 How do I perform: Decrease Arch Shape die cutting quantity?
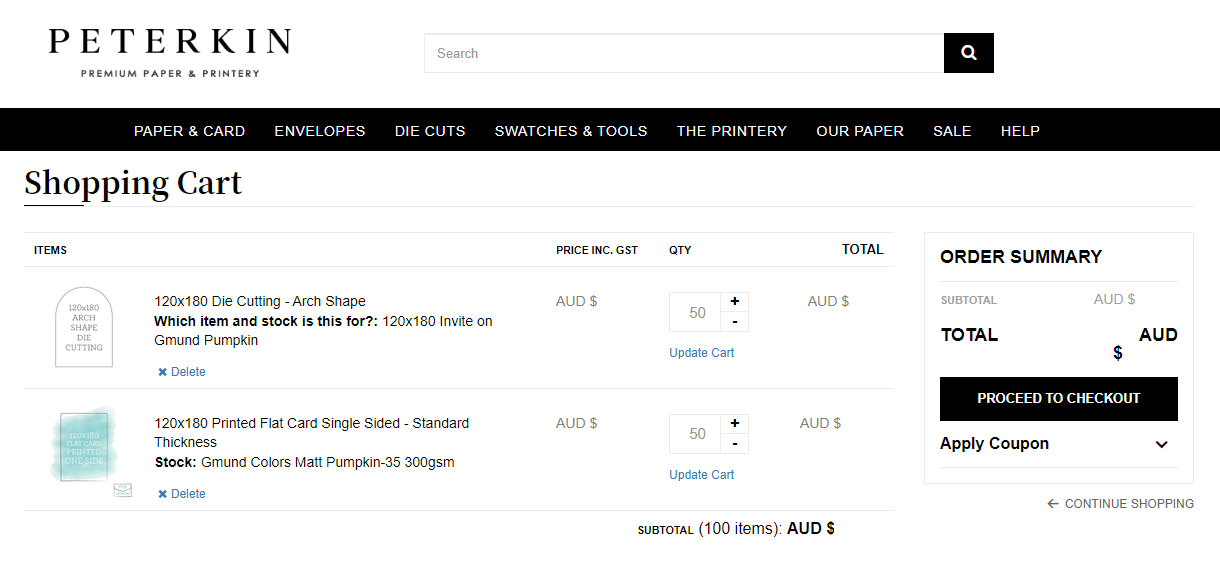click(x=735, y=322)
